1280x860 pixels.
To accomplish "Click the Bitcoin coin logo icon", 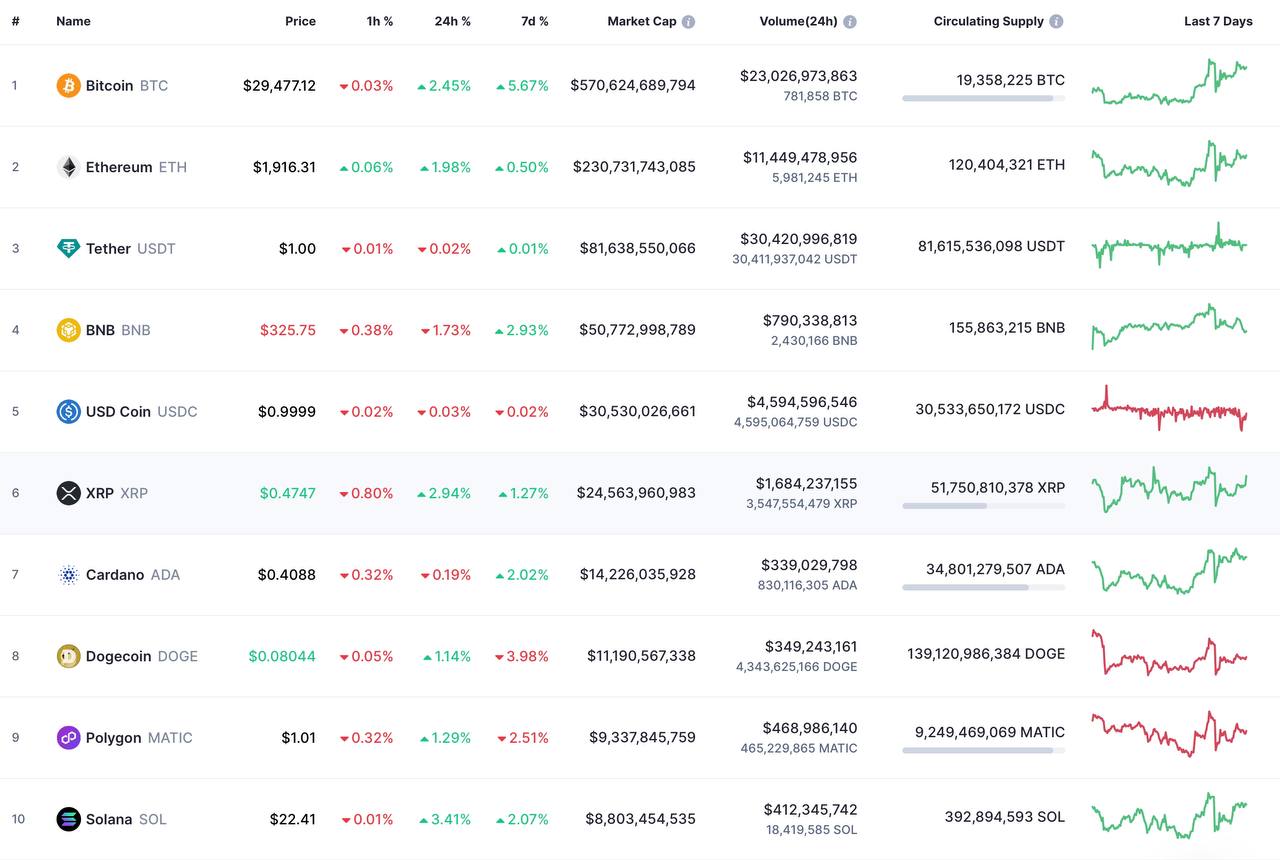I will (68, 86).
